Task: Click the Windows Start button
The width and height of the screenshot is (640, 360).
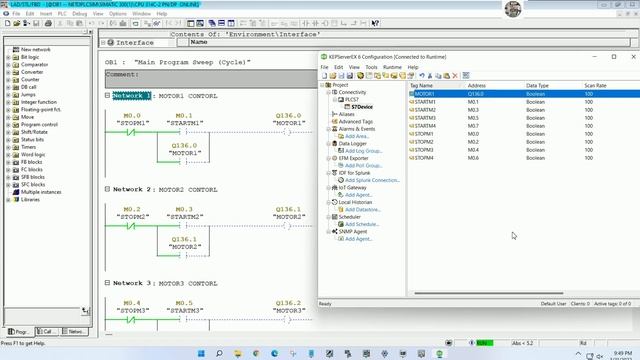Action: (x=201, y=353)
